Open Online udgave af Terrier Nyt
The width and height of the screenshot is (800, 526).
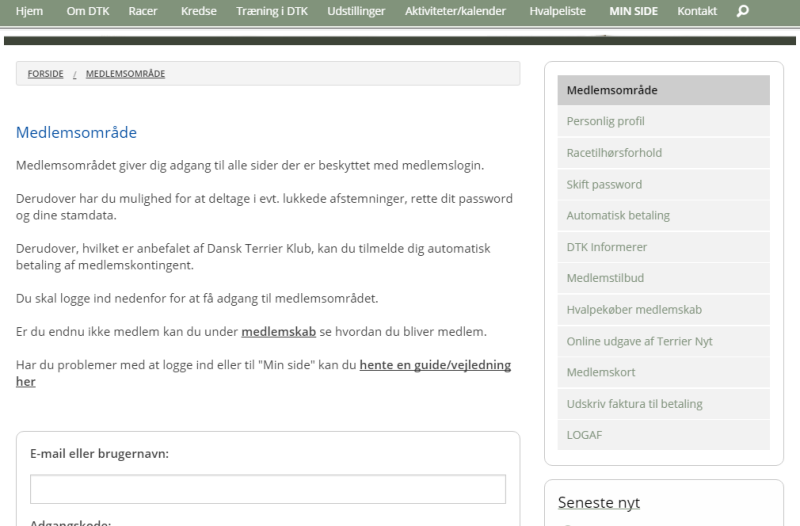pos(663,341)
